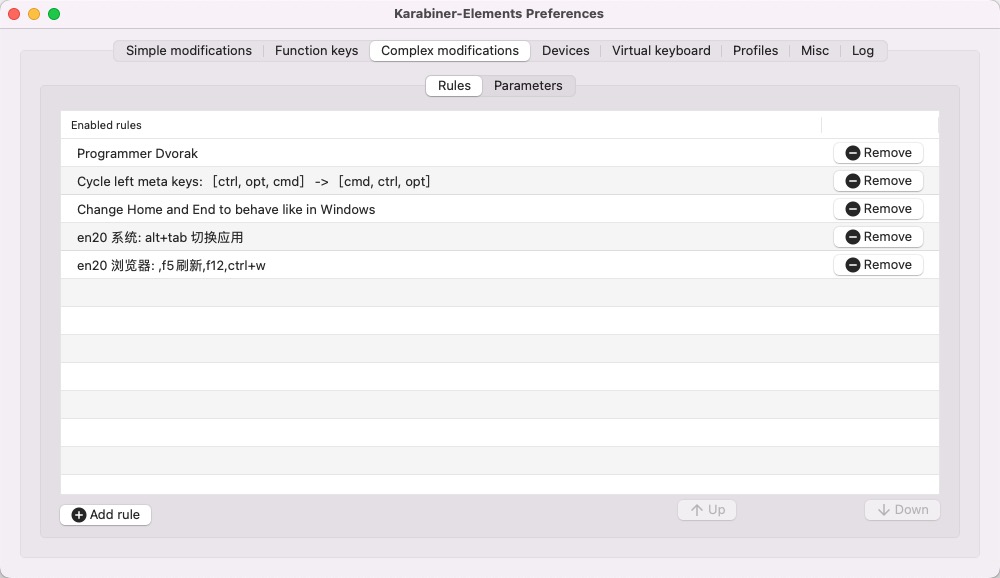Switch to the Parameters sub-tab
Screen dimensions: 1000x578
click(528, 85)
